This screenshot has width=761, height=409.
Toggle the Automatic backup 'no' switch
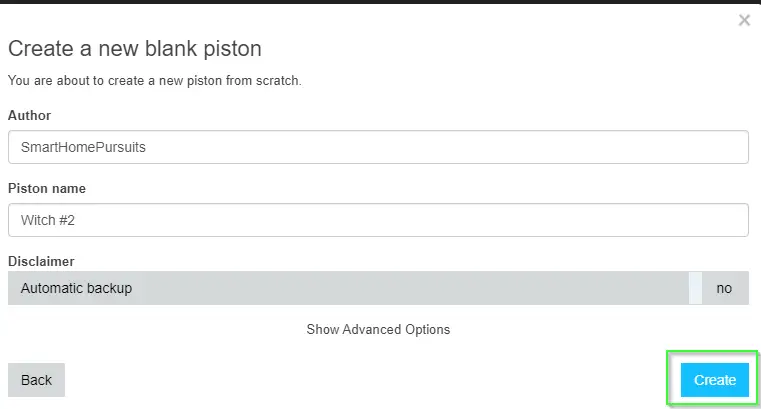(x=719, y=288)
